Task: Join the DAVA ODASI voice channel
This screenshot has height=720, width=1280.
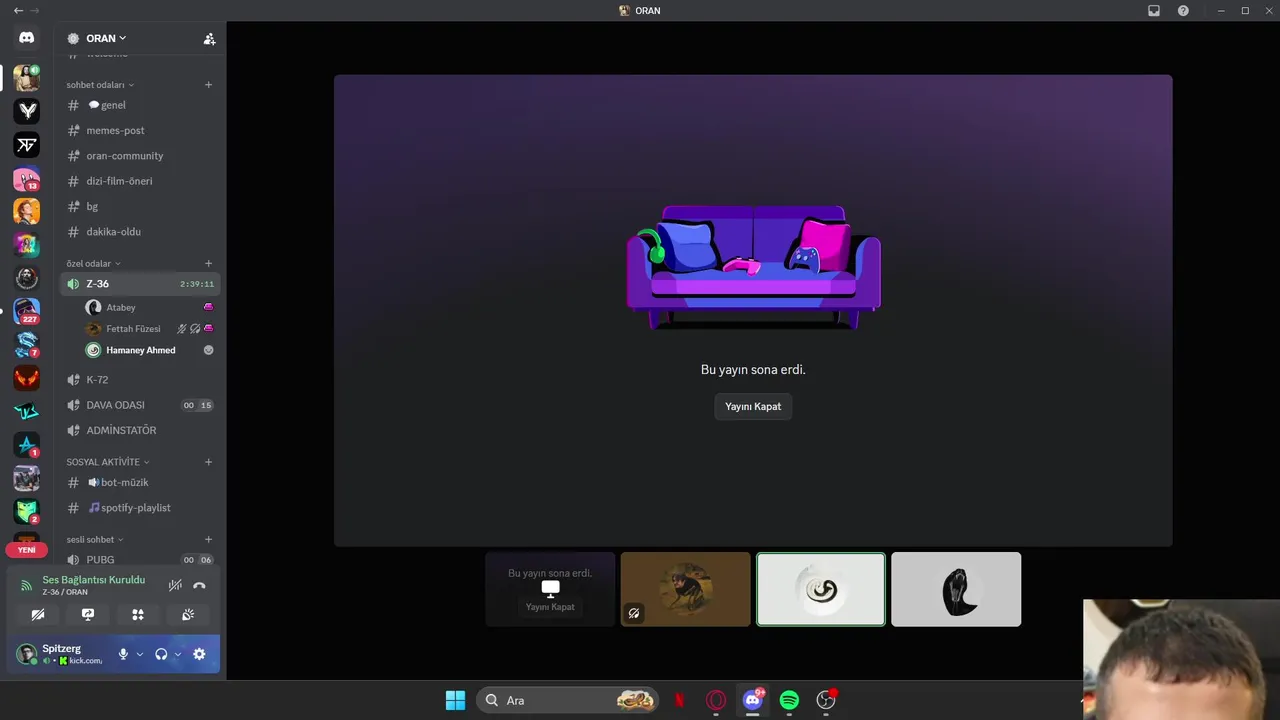Action: 140,405
